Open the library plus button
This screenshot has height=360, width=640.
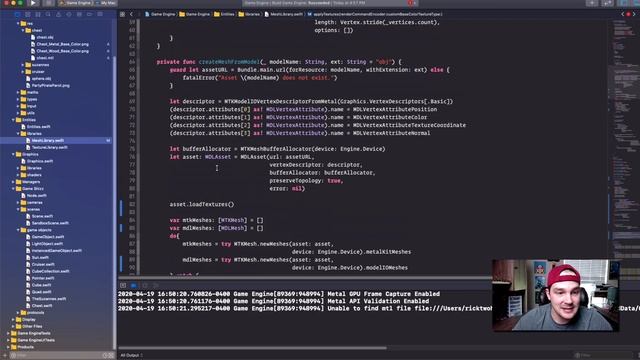point(592,3)
